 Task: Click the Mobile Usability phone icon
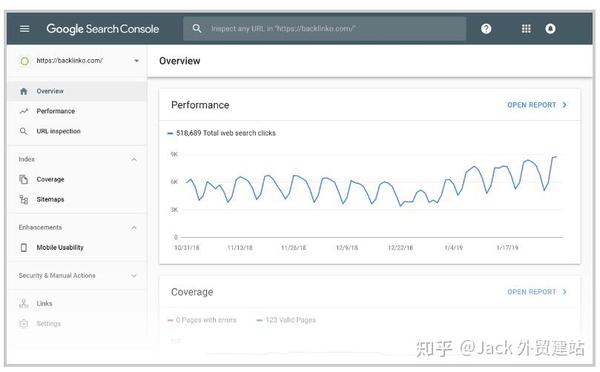(24, 248)
